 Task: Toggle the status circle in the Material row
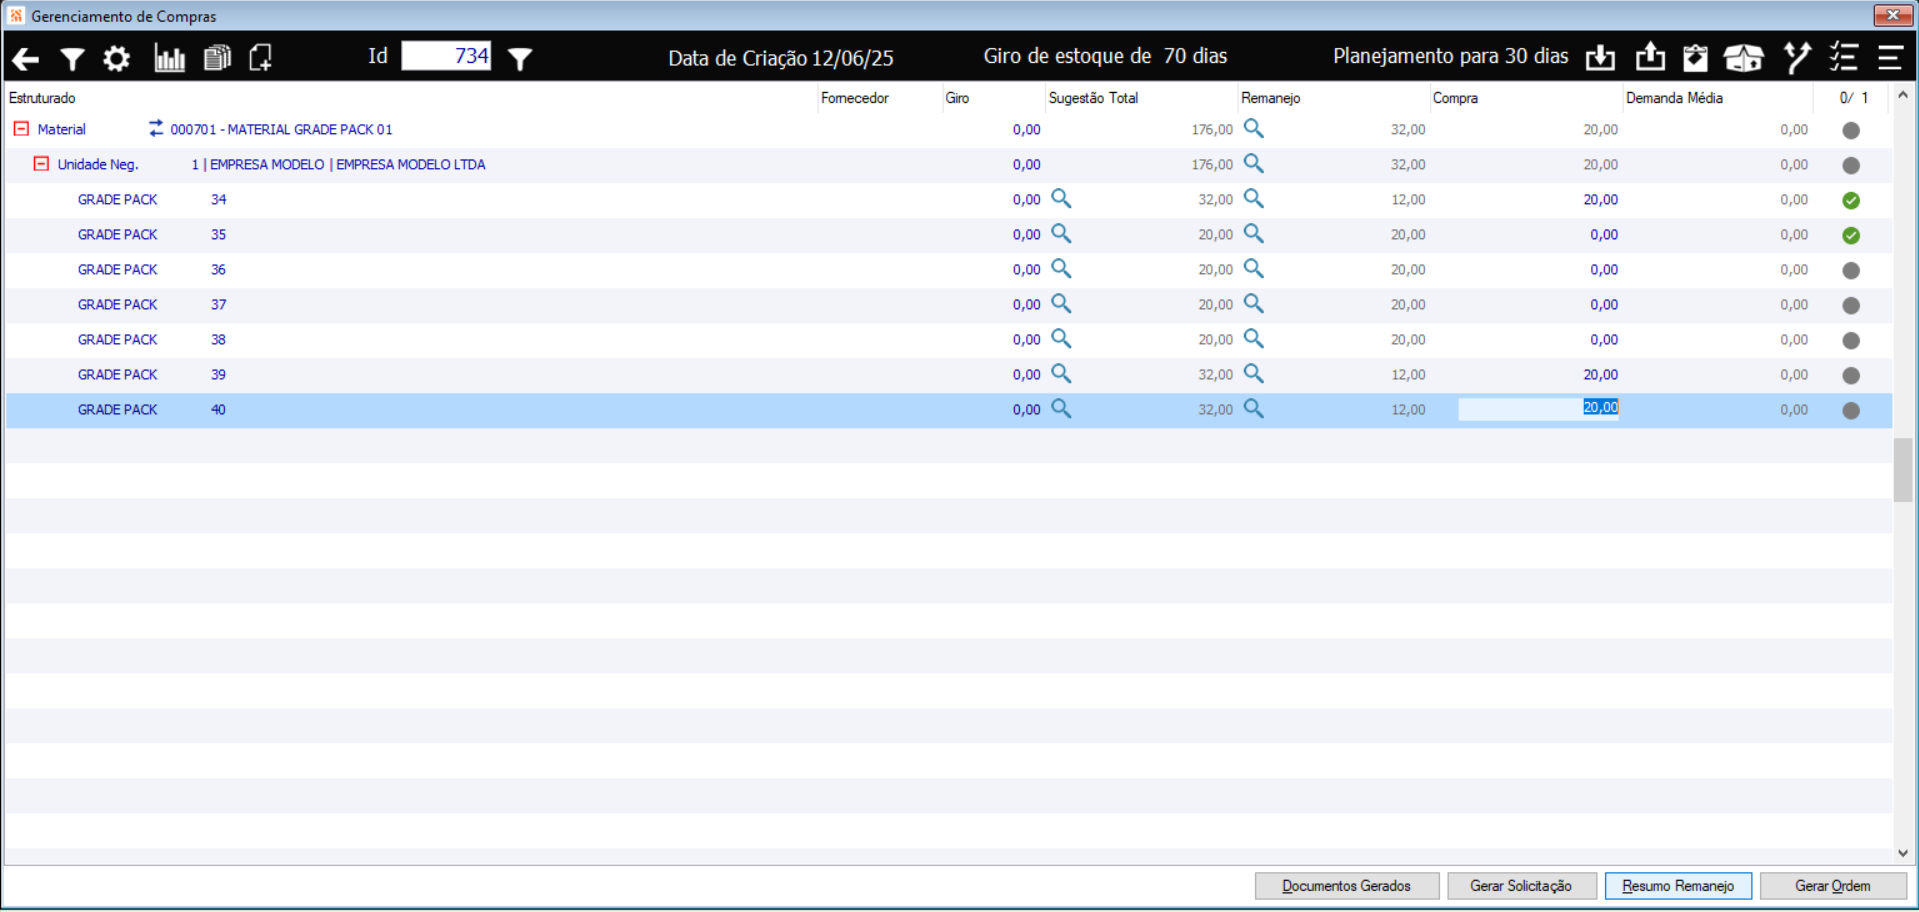pos(1851,130)
